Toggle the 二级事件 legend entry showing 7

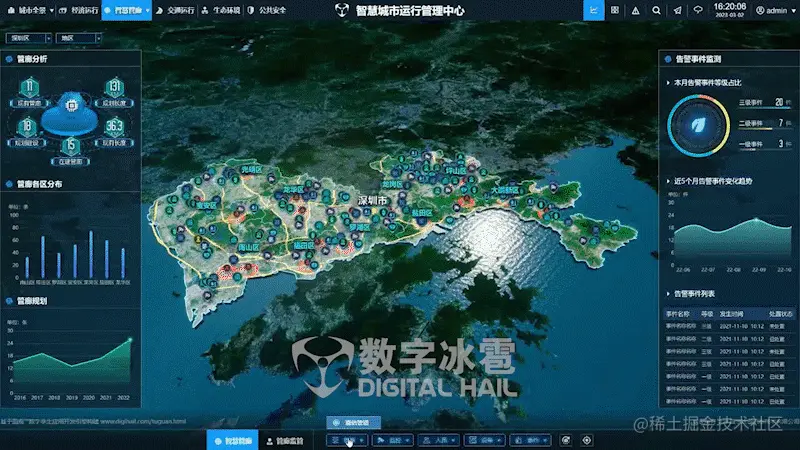coord(765,123)
